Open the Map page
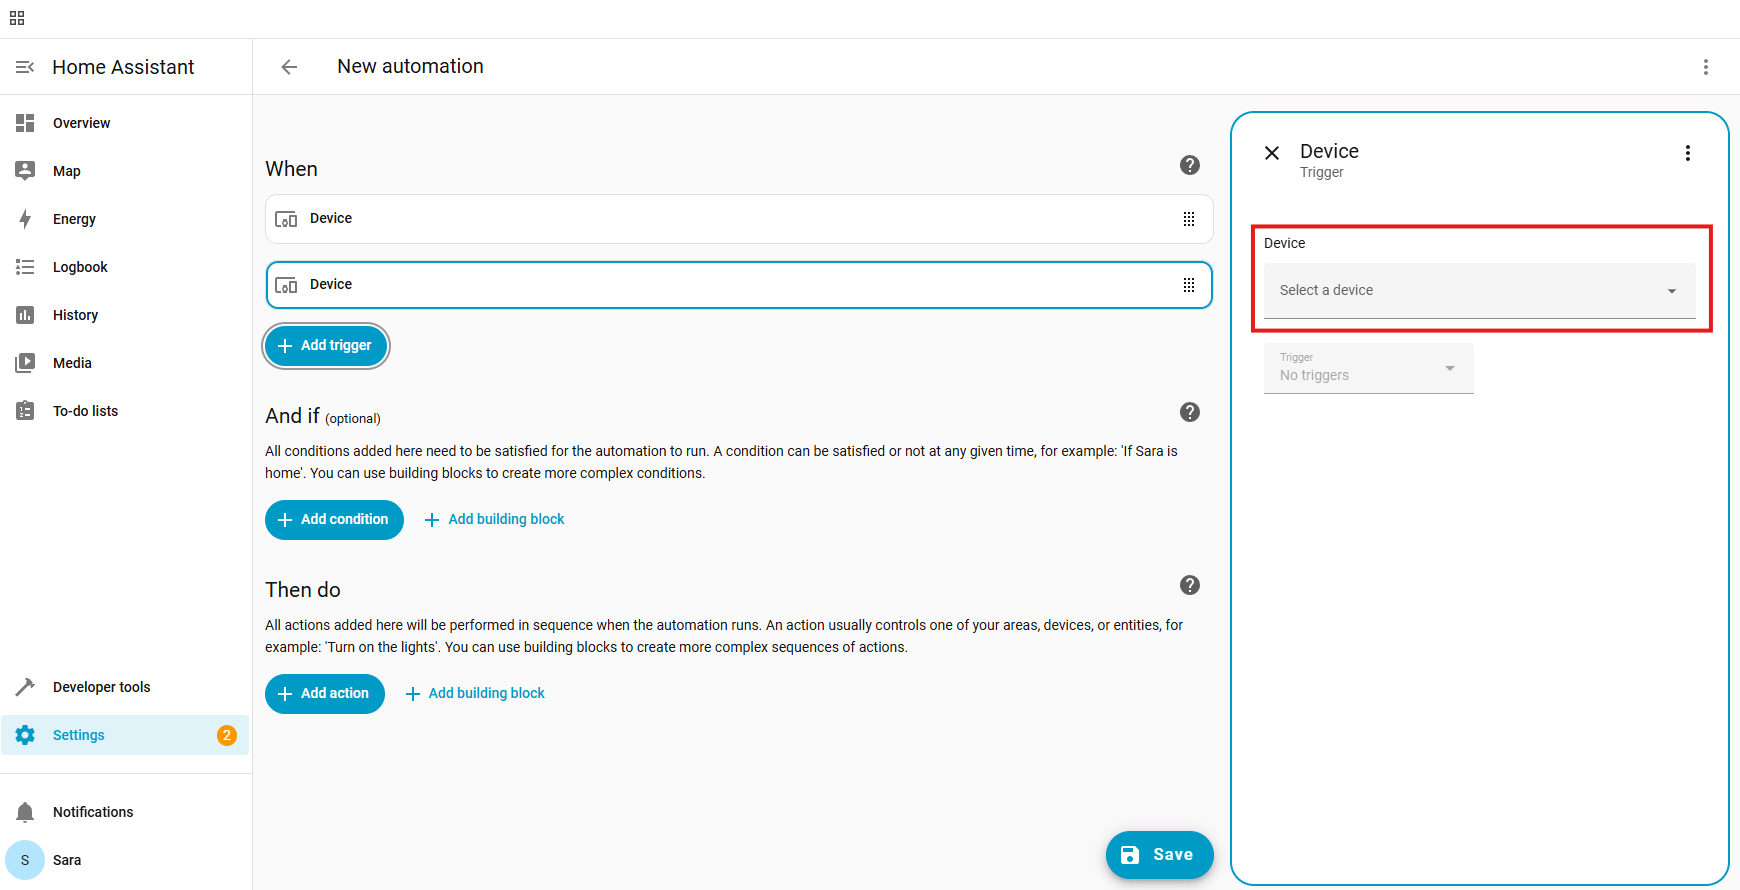Image resolution: width=1740 pixels, height=890 pixels. pyautogui.click(x=125, y=171)
